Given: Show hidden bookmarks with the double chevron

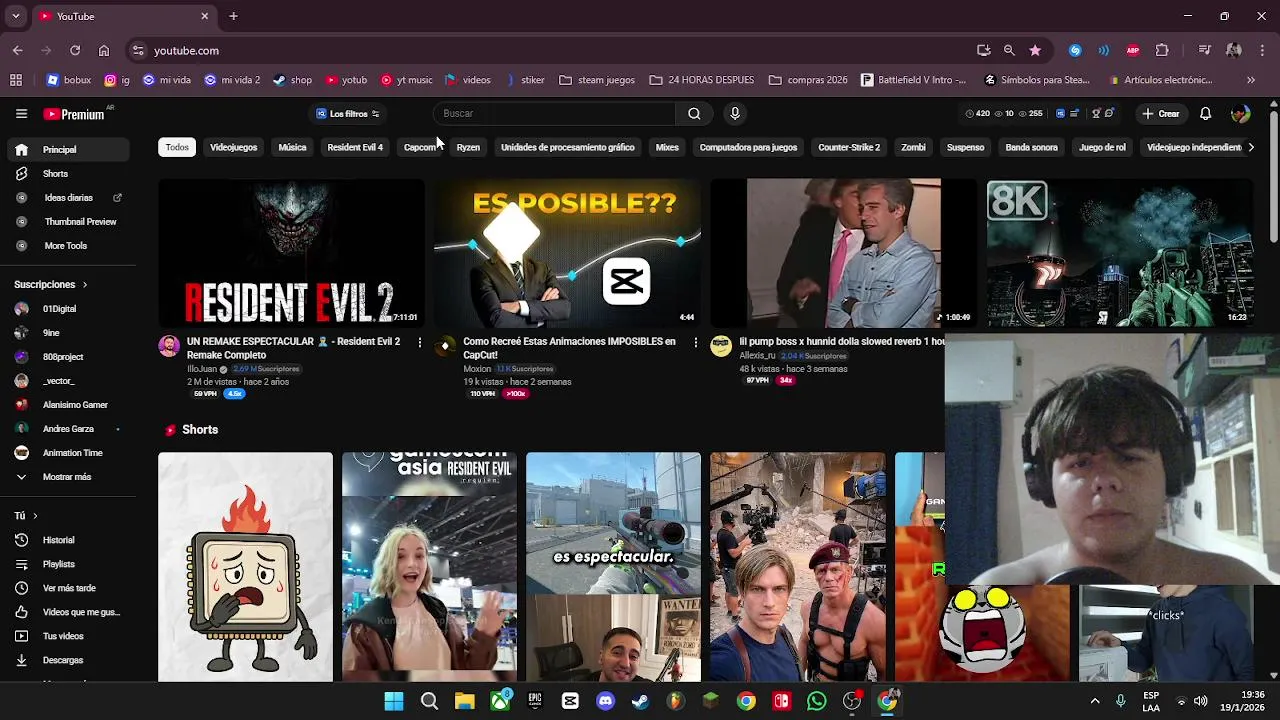Looking at the screenshot, I should [1250, 80].
